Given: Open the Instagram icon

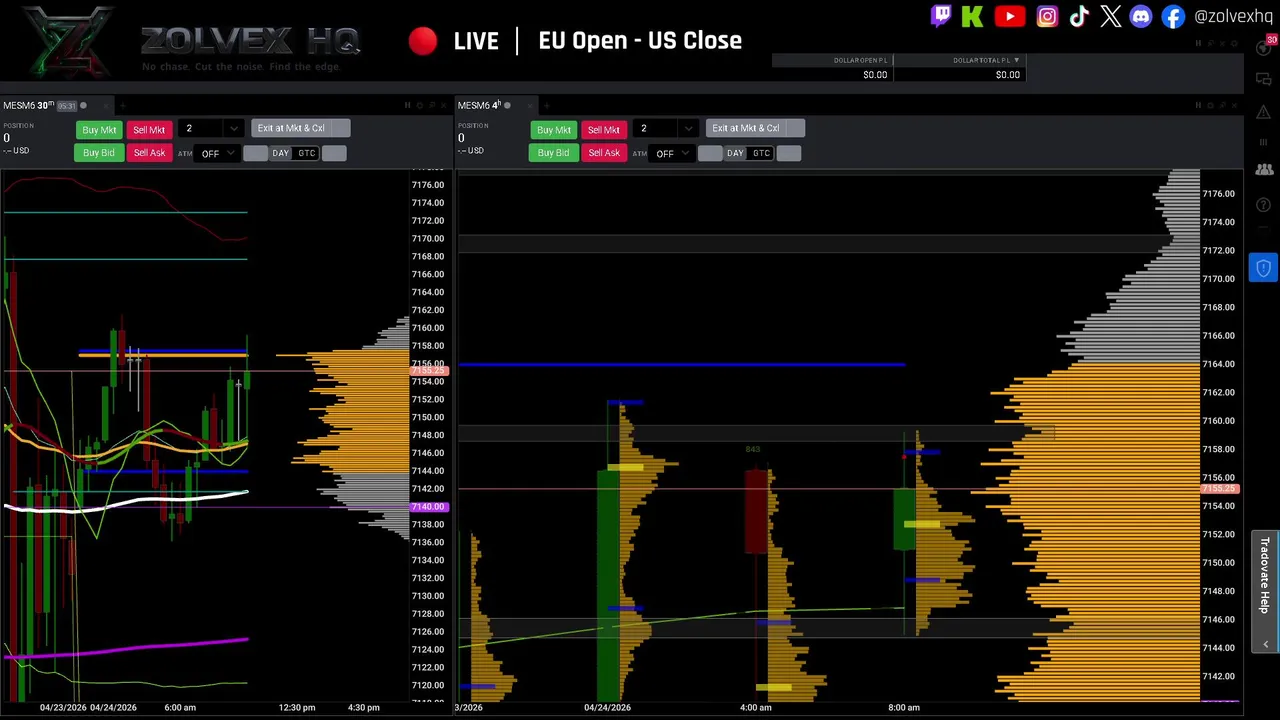Looking at the screenshot, I should pos(1047,16).
